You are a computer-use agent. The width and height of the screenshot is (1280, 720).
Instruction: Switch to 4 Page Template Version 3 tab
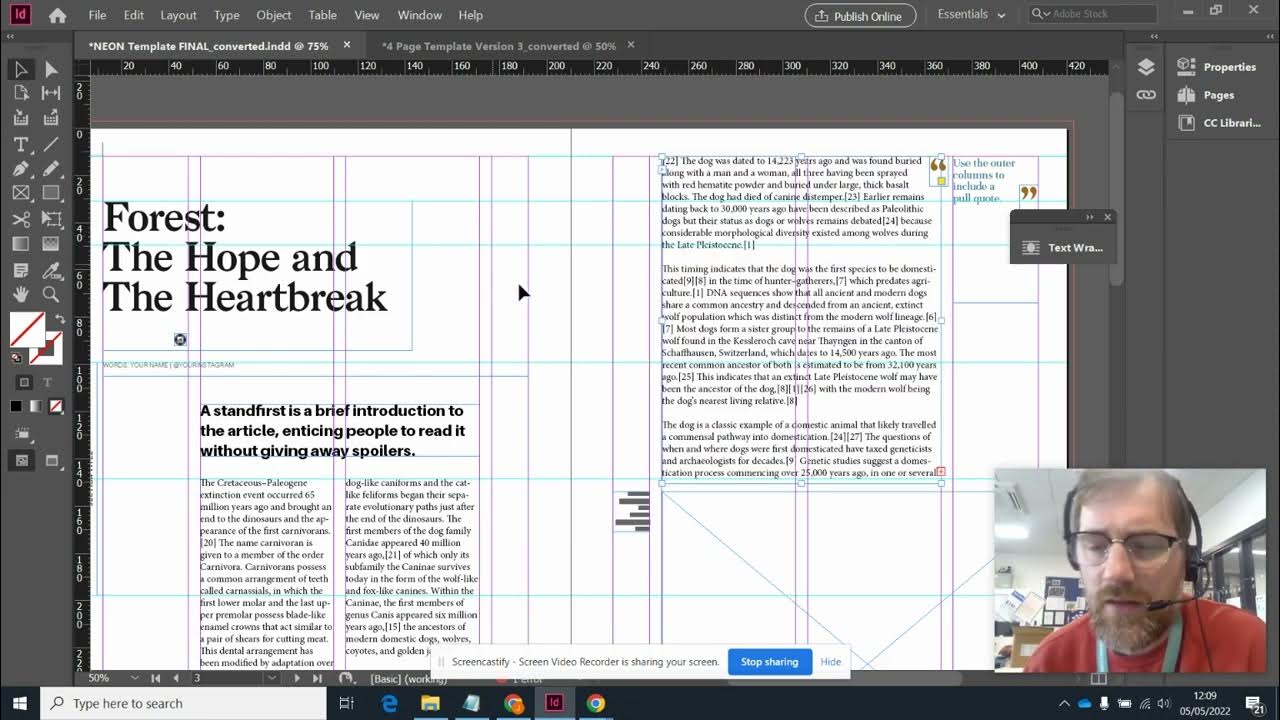pos(498,46)
